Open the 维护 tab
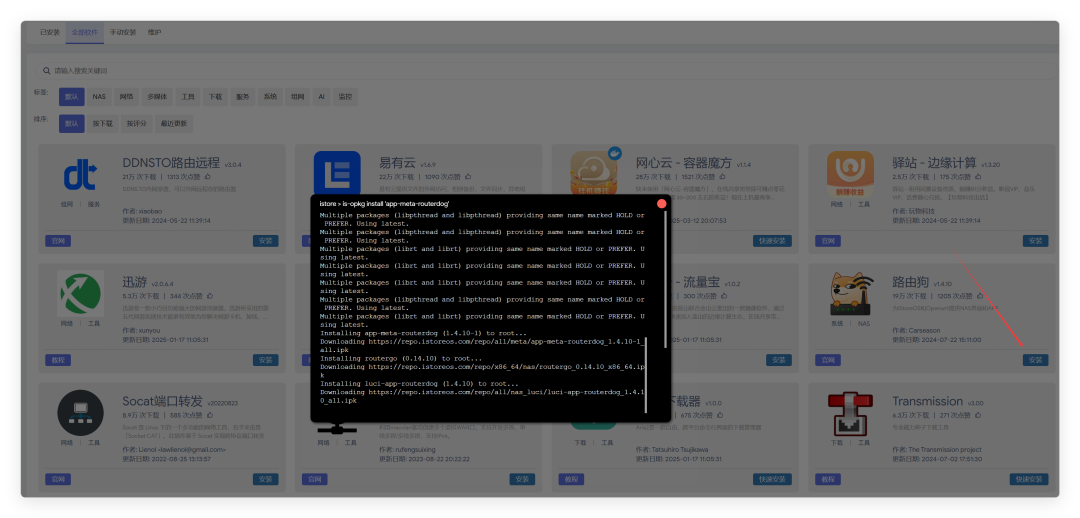The image size is (1080, 518). (154, 32)
